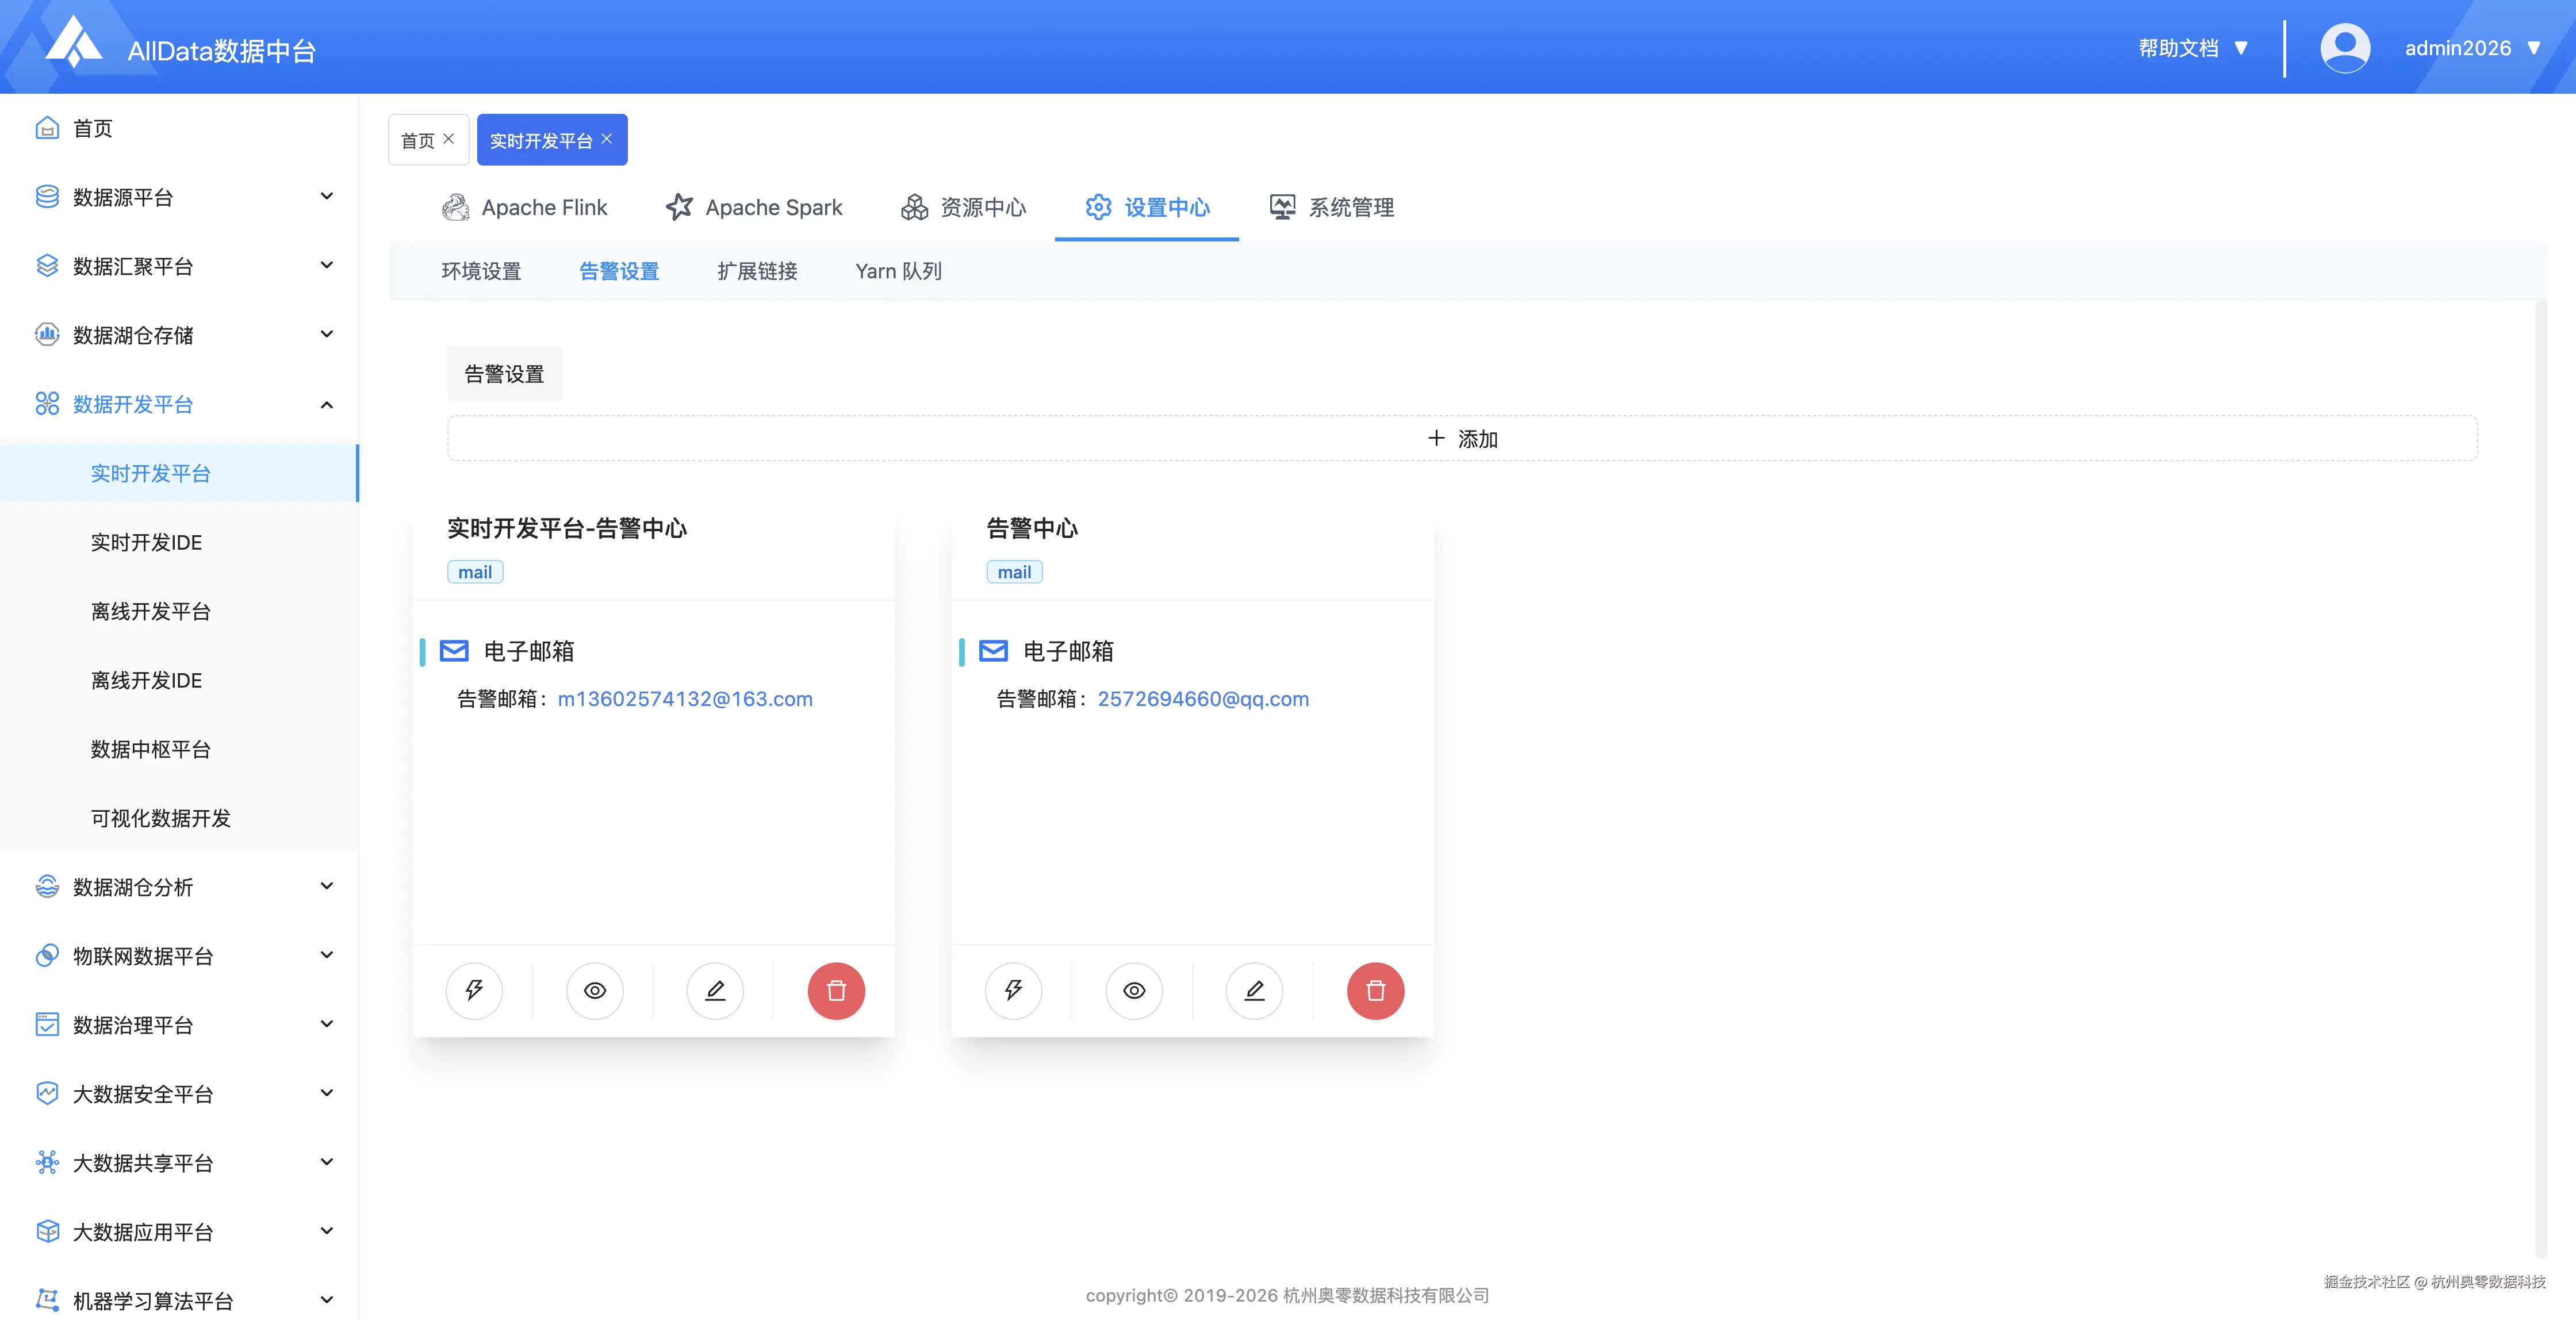Image resolution: width=2576 pixels, height=1320 pixels.
Task: Click the 数据湖仓分析 sidebar icon
Action: click(47, 887)
